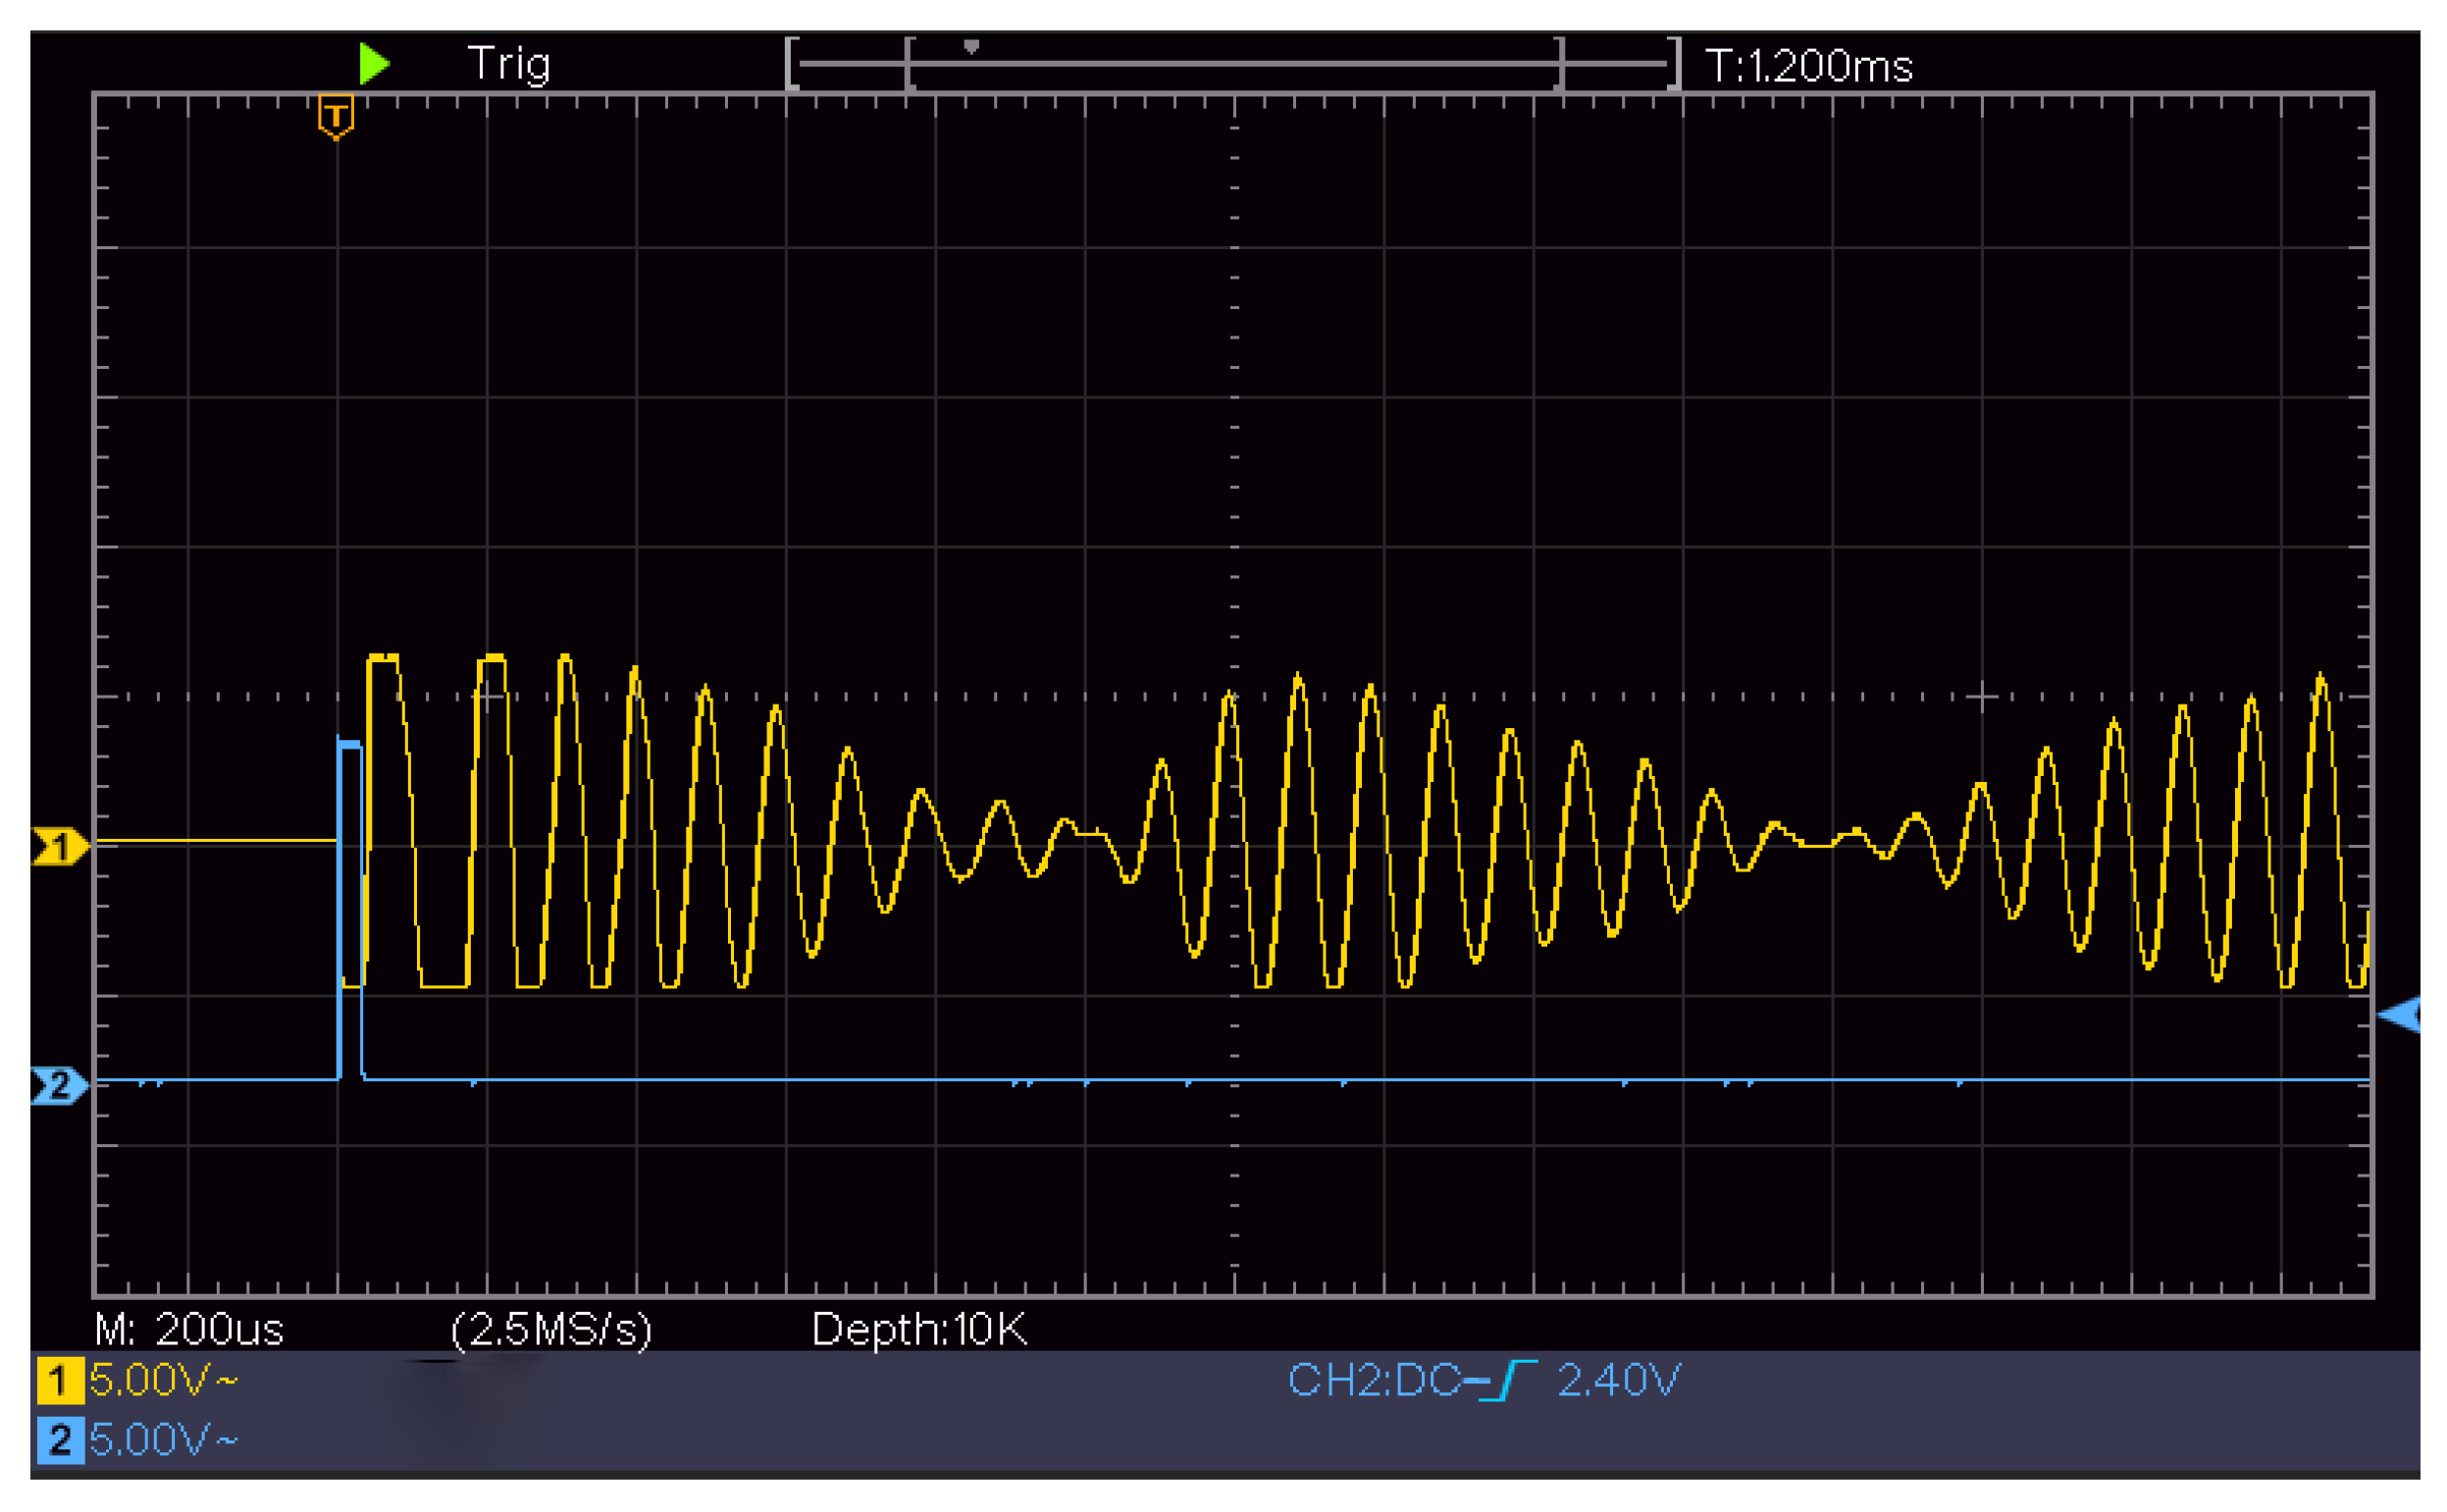Click the Trig label at the top
The width and height of the screenshot is (2447, 1512).
click(x=510, y=63)
